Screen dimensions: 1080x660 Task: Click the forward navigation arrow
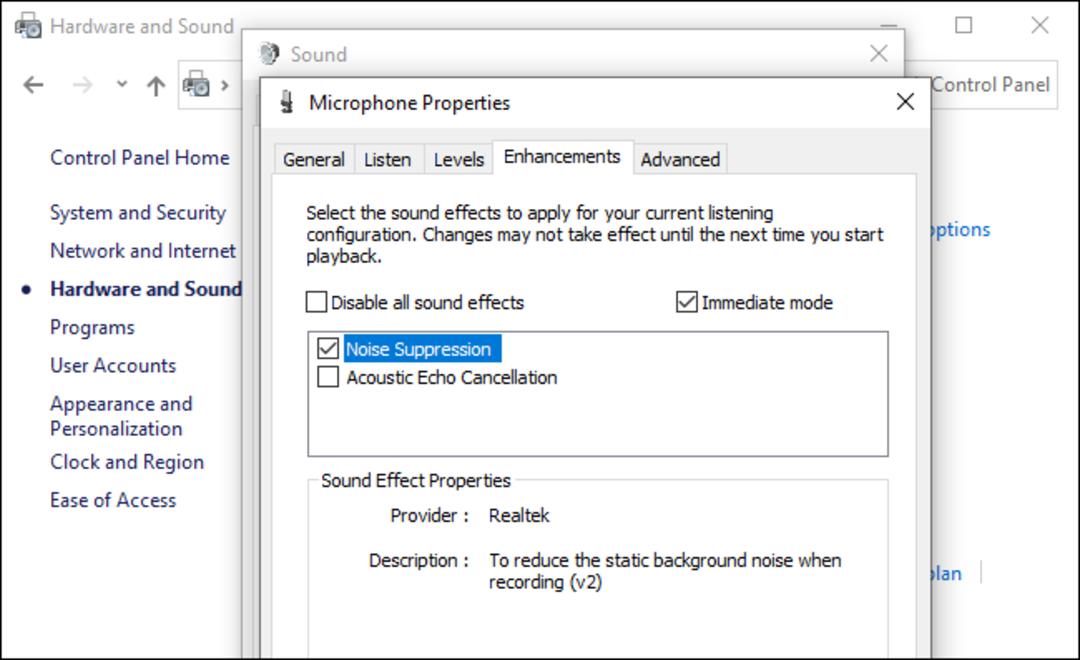[x=83, y=85]
